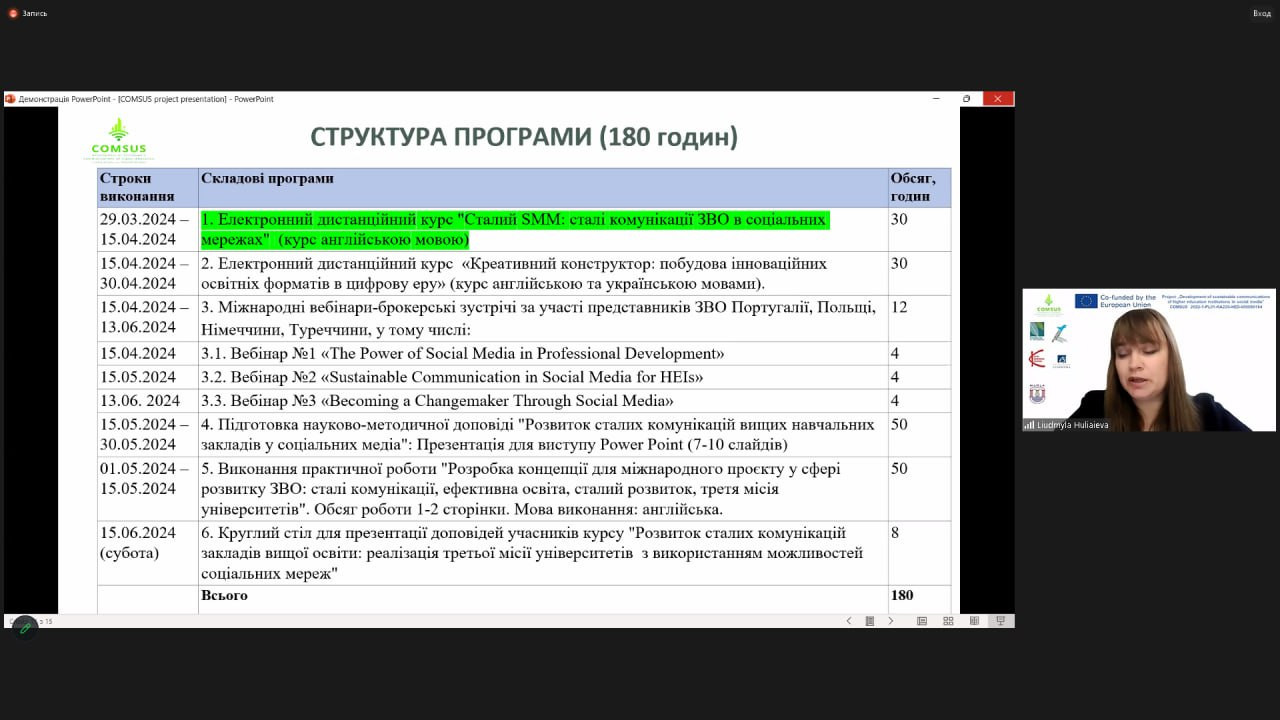Click "The Power of Social Media in Professional Development" row
The width and height of the screenshot is (1280, 720).
point(462,353)
